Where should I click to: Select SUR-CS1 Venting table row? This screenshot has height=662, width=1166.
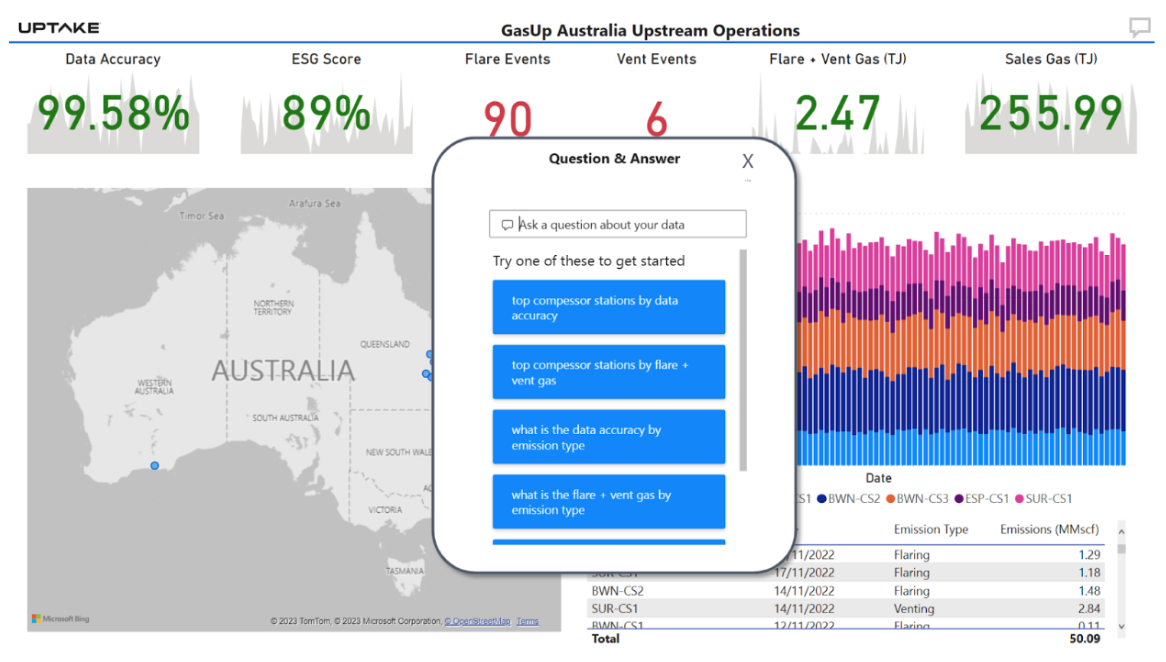[845, 608]
